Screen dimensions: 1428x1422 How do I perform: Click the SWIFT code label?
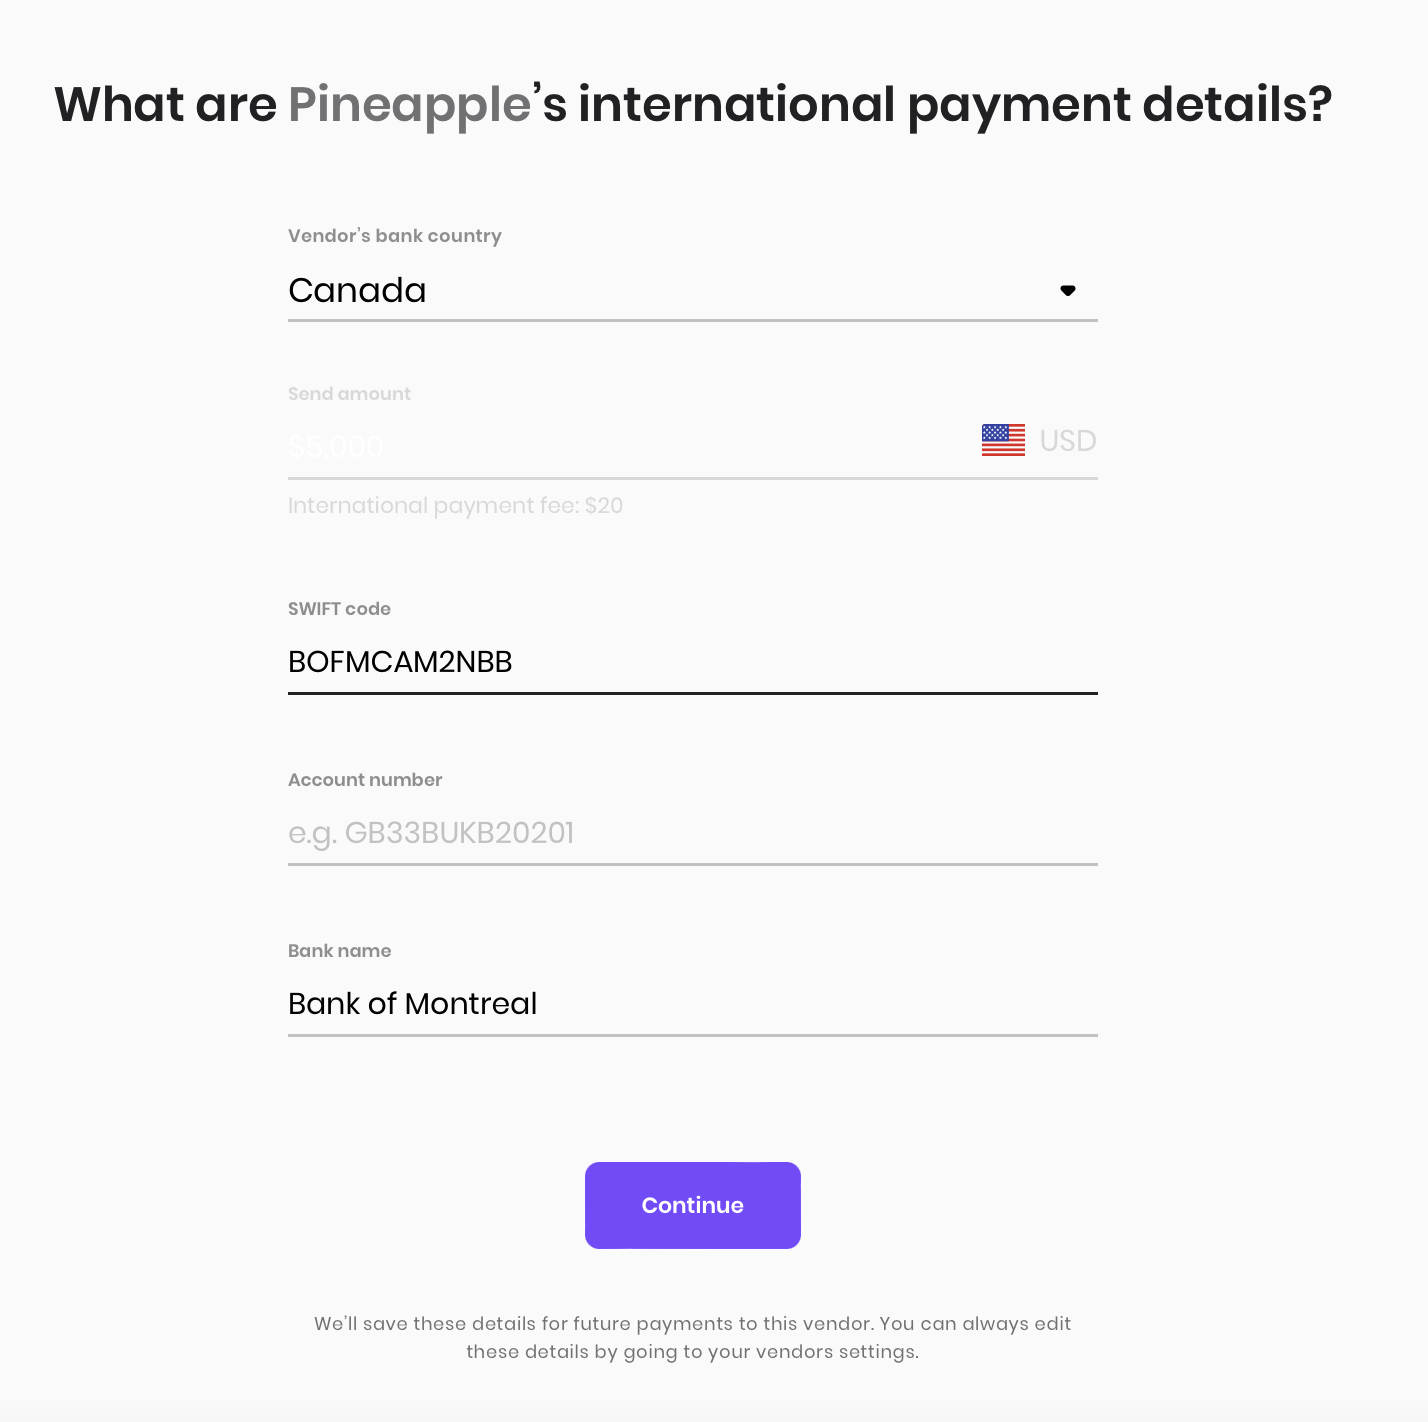pos(339,609)
